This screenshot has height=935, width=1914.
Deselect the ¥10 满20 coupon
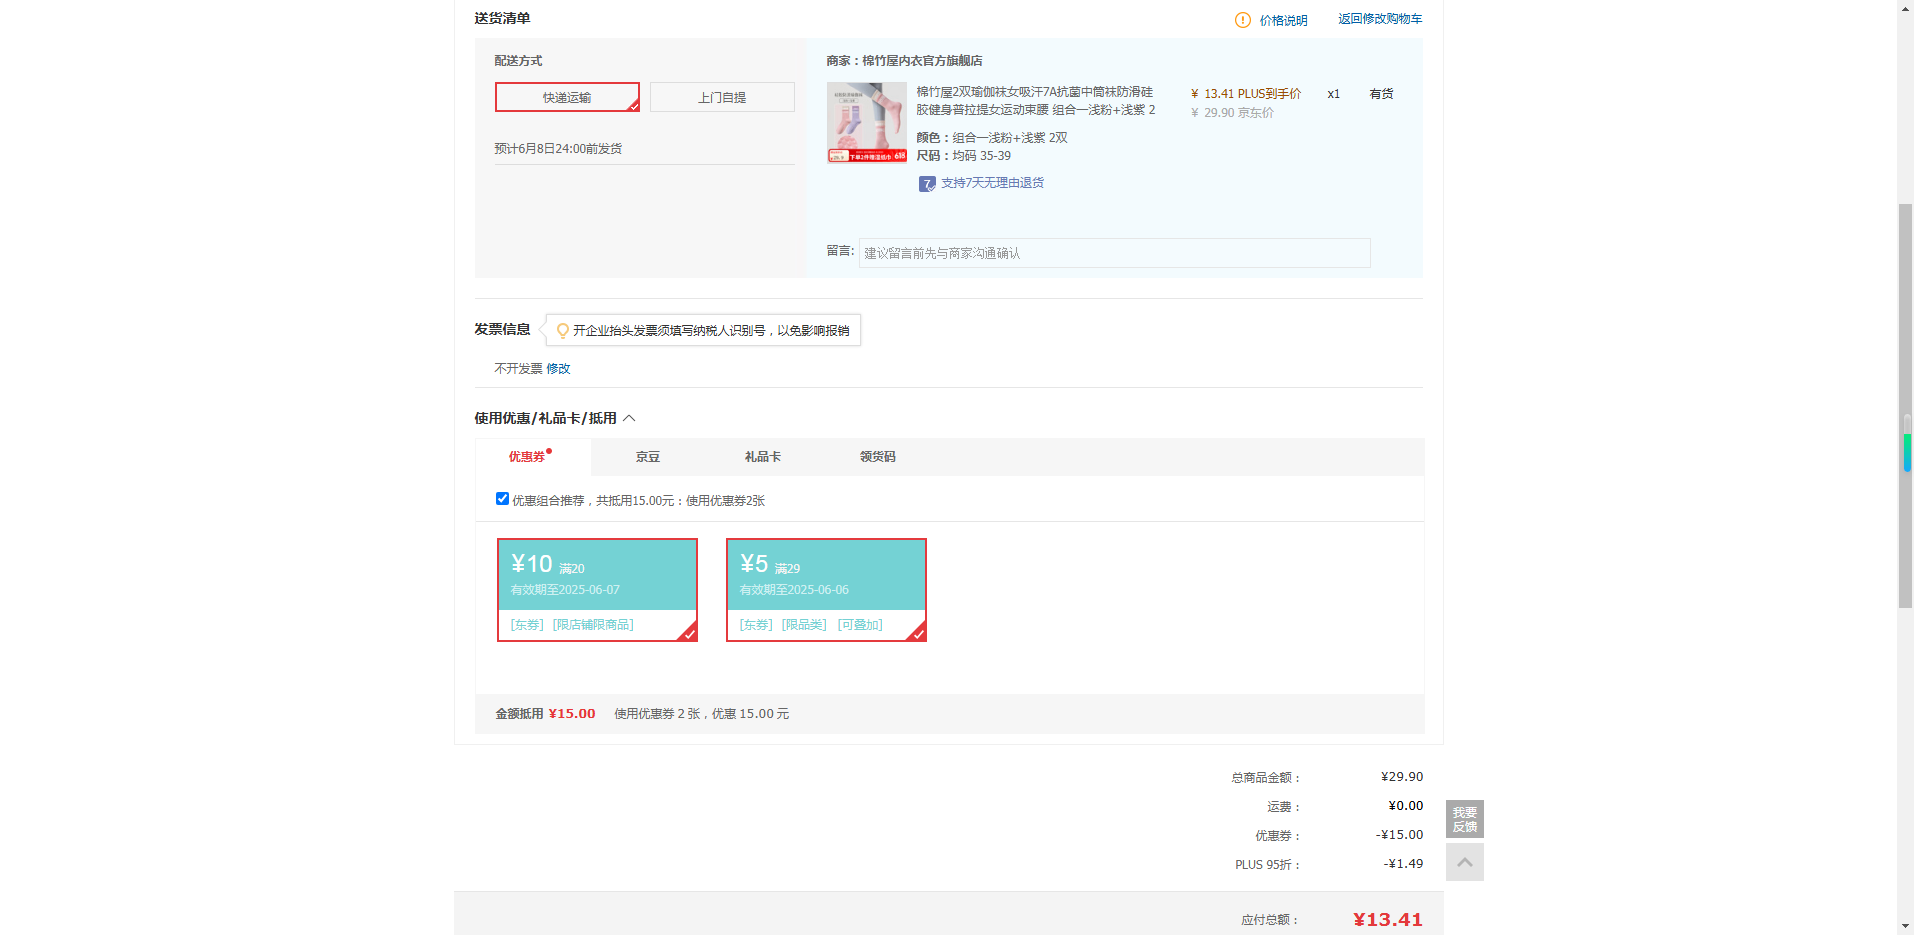[597, 590]
